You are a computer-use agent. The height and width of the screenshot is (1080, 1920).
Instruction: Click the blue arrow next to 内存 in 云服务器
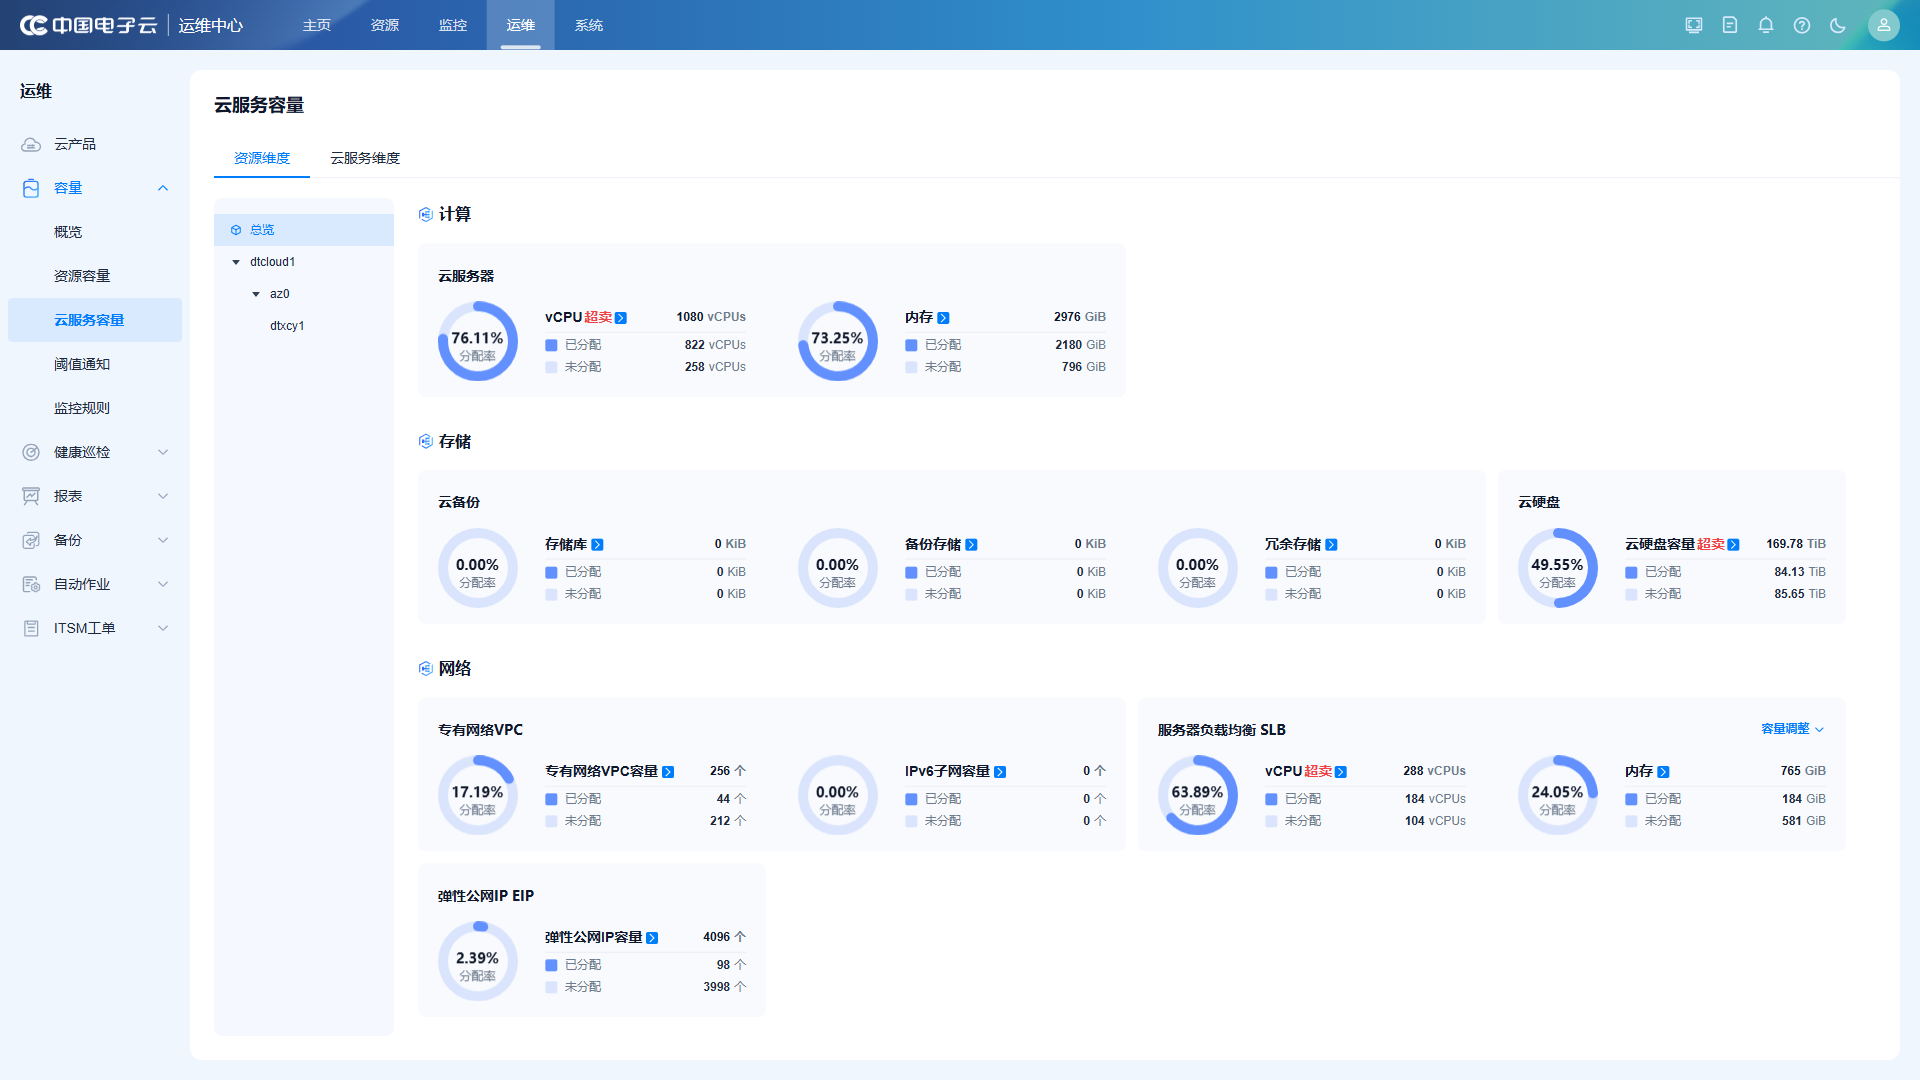pyautogui.click(x=943, y=318)
